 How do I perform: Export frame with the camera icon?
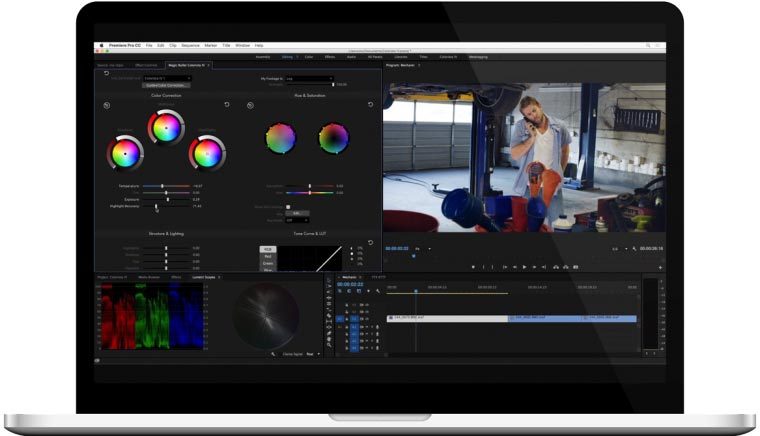(x=576, y=267)
